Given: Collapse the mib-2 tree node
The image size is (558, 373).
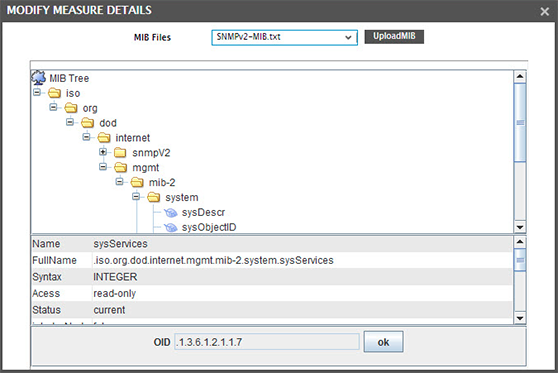Looking at the screenshot, I should point(120,182).
